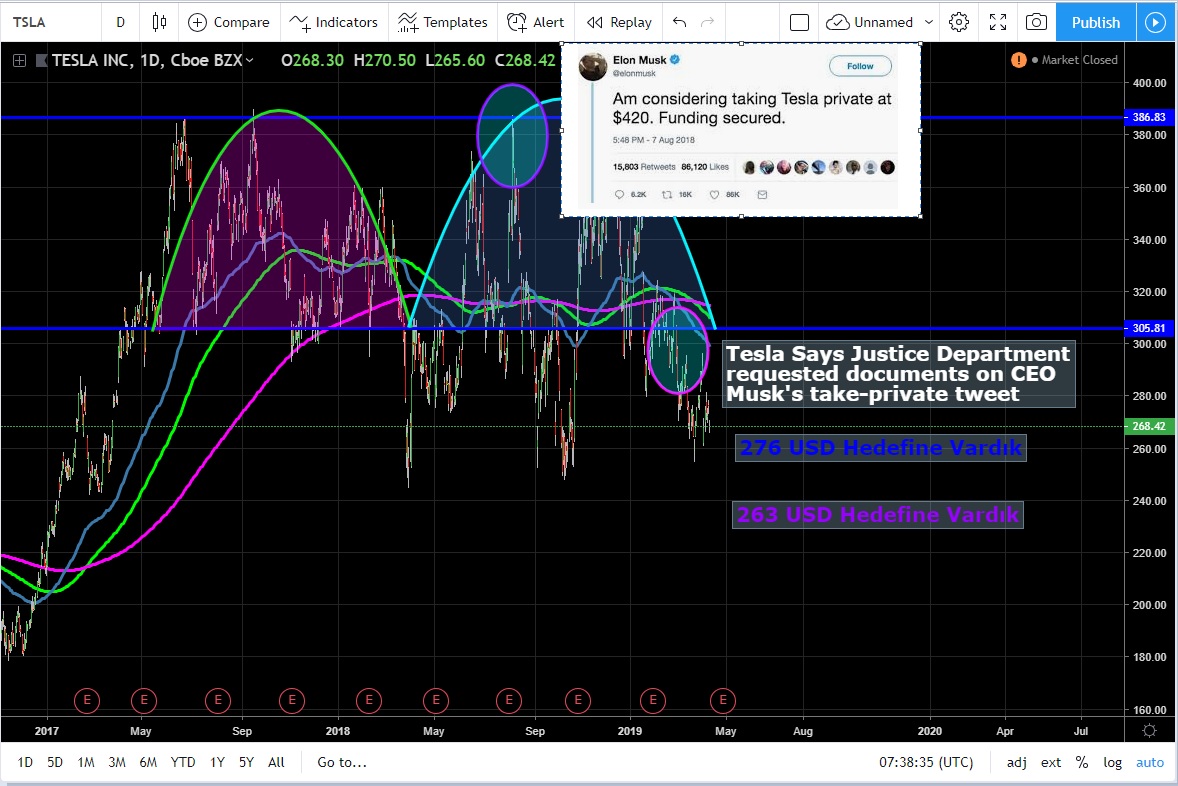The image size is (1178, 786).
Task: Click the earnings E marker above May 2017
Action: coord(143,700)
